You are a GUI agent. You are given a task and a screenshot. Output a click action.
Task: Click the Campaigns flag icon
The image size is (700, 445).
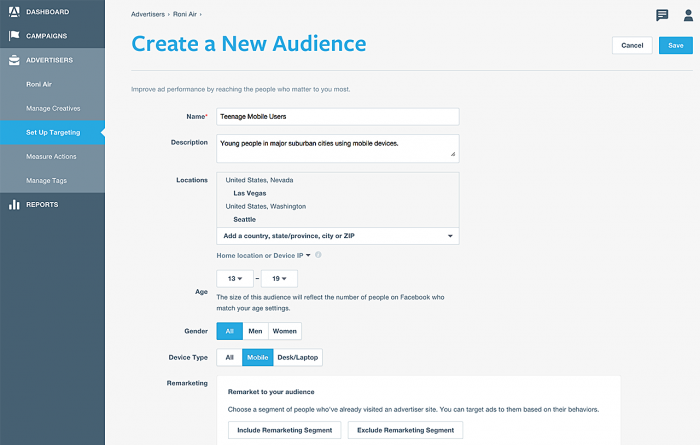pos(13,36)
